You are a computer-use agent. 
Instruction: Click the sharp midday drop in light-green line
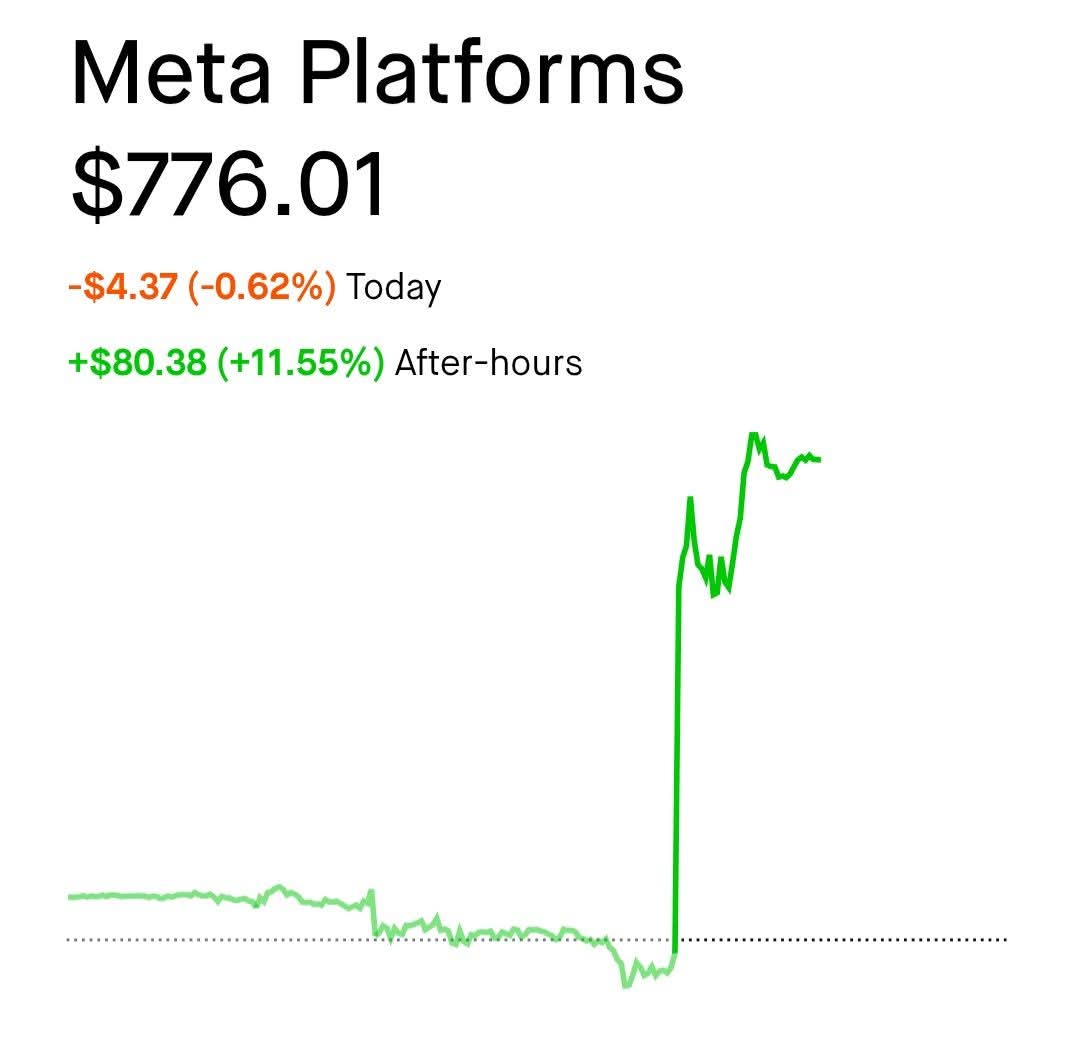373,913
